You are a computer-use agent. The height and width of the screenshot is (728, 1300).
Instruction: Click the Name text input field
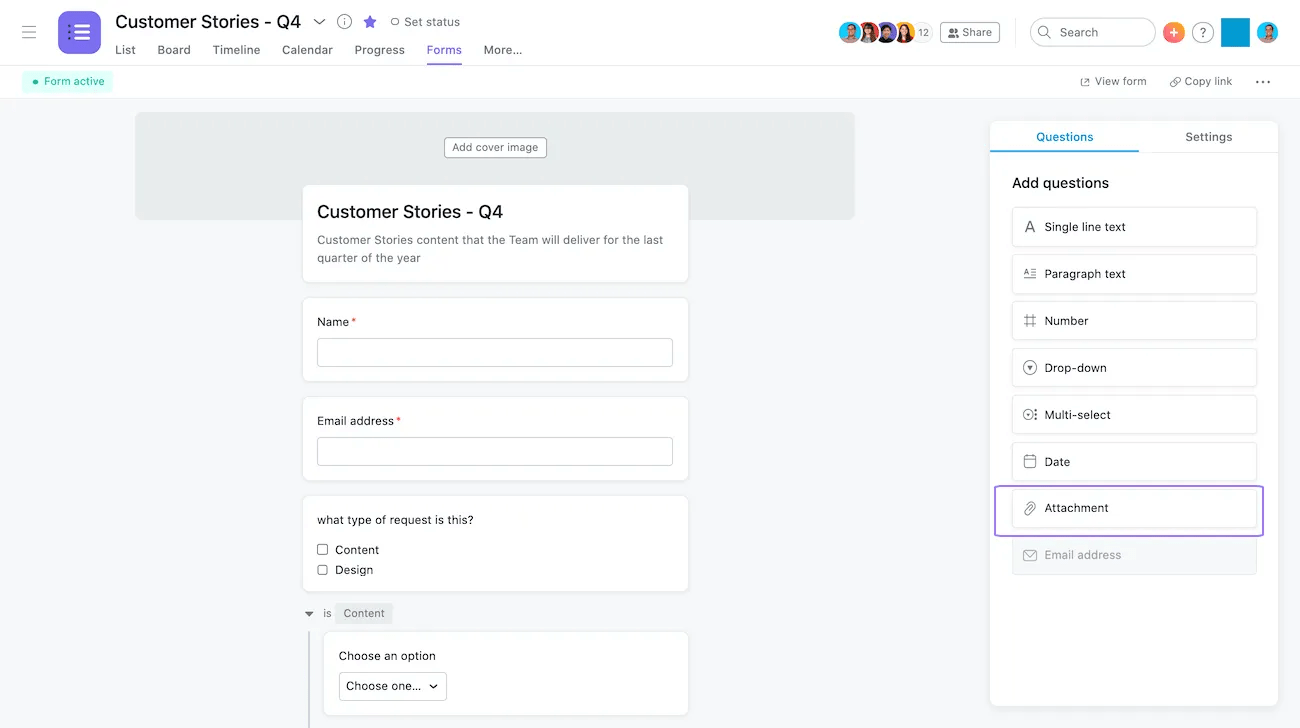click(495, 352)
